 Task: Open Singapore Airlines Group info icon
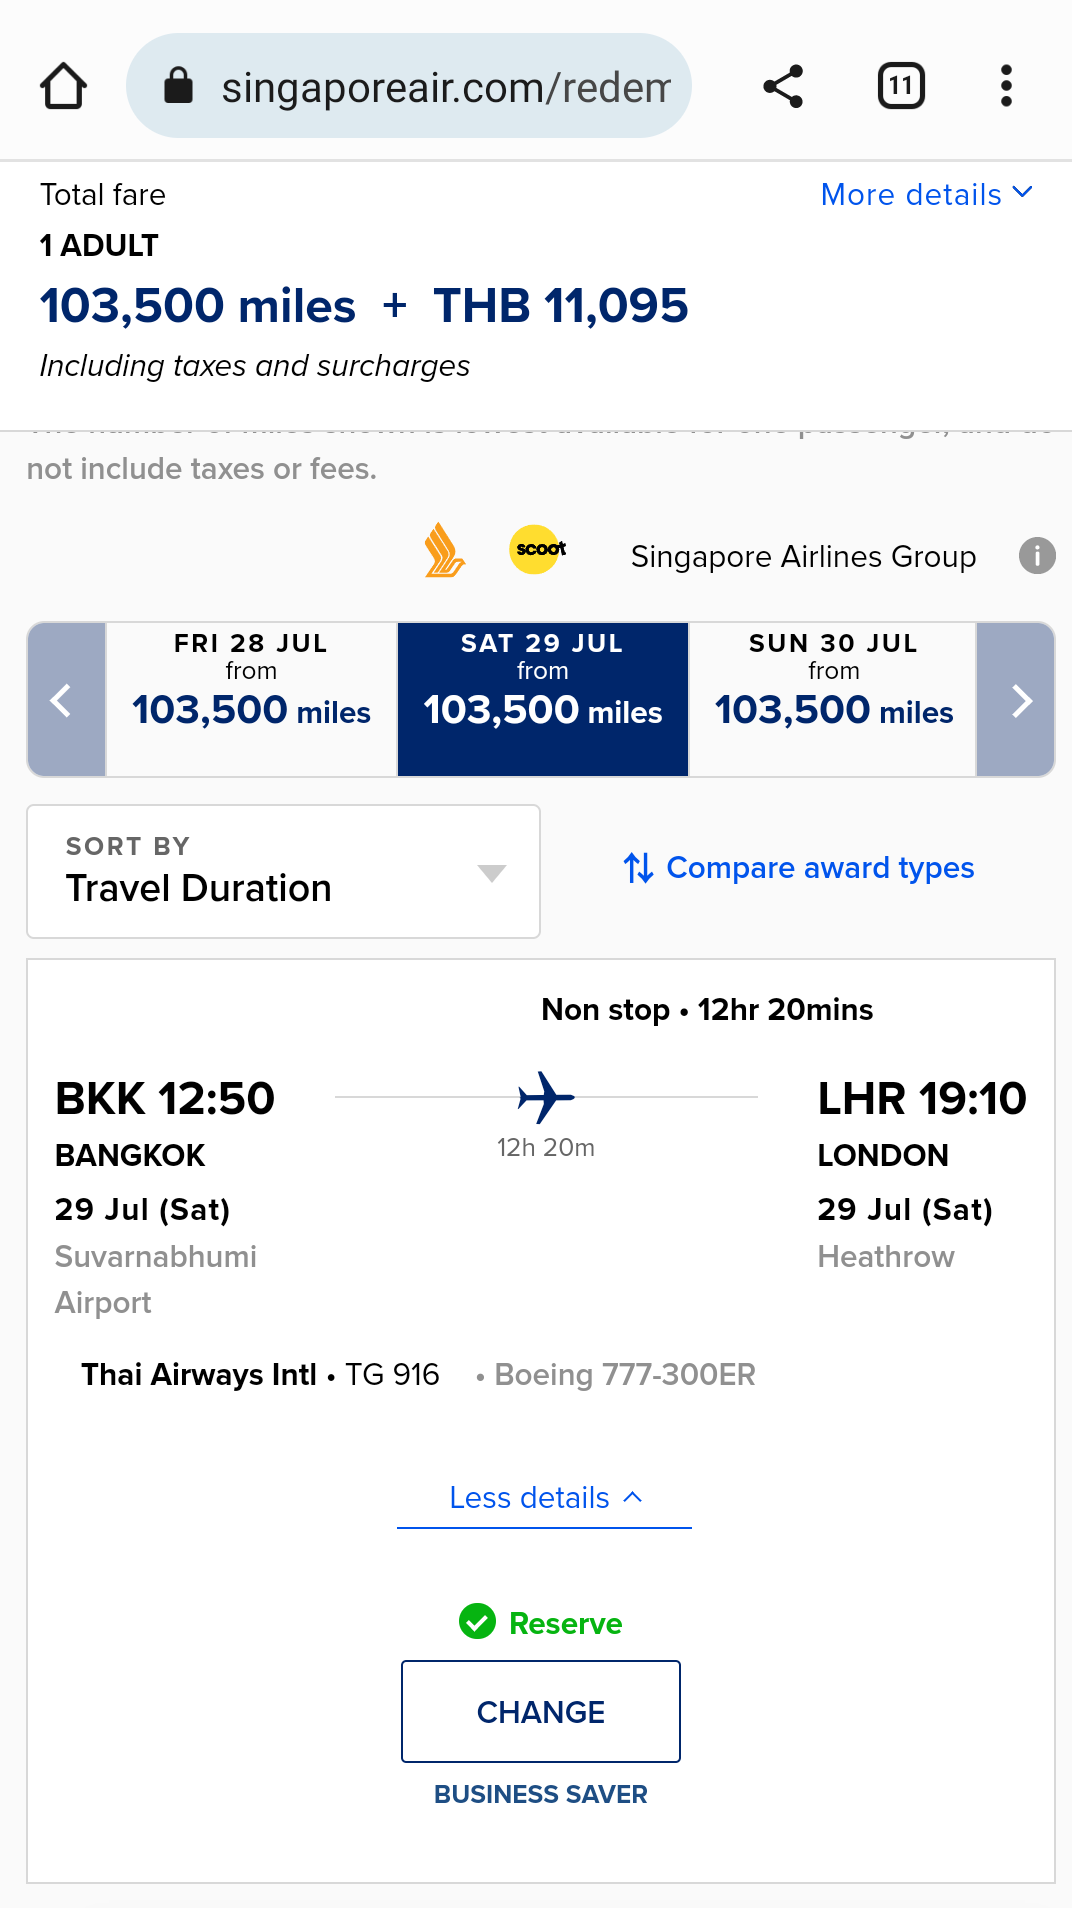point(1037,555)
